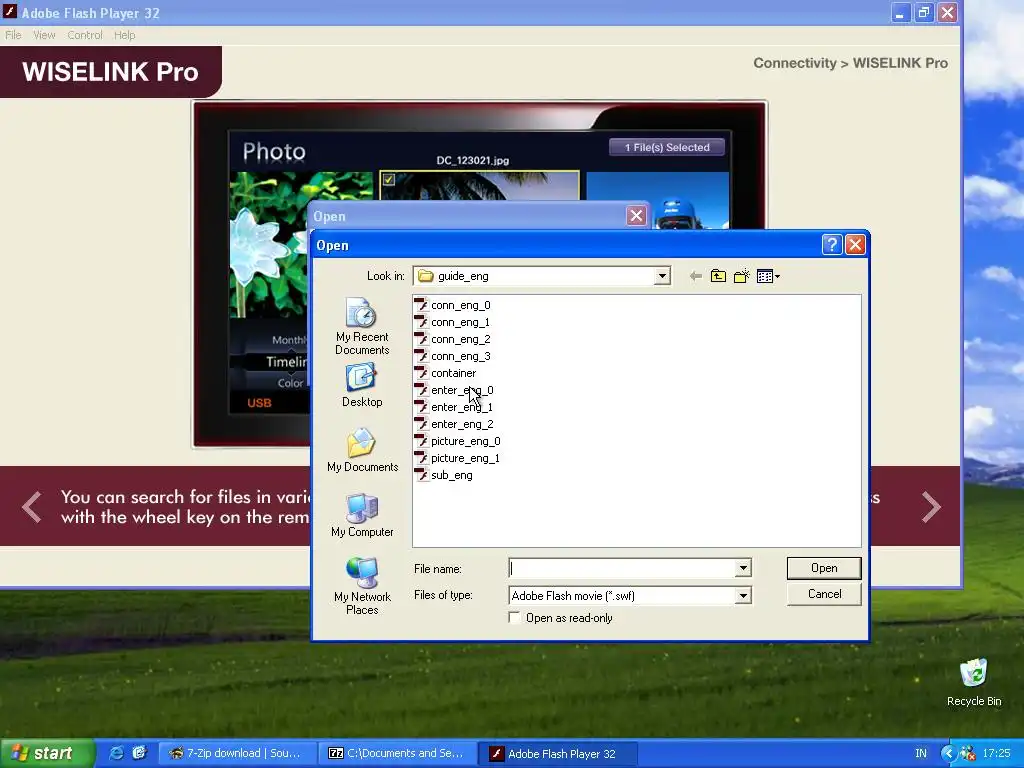Expand the Look in folder dropdown
1024x768 pixels.
(662, 276)
